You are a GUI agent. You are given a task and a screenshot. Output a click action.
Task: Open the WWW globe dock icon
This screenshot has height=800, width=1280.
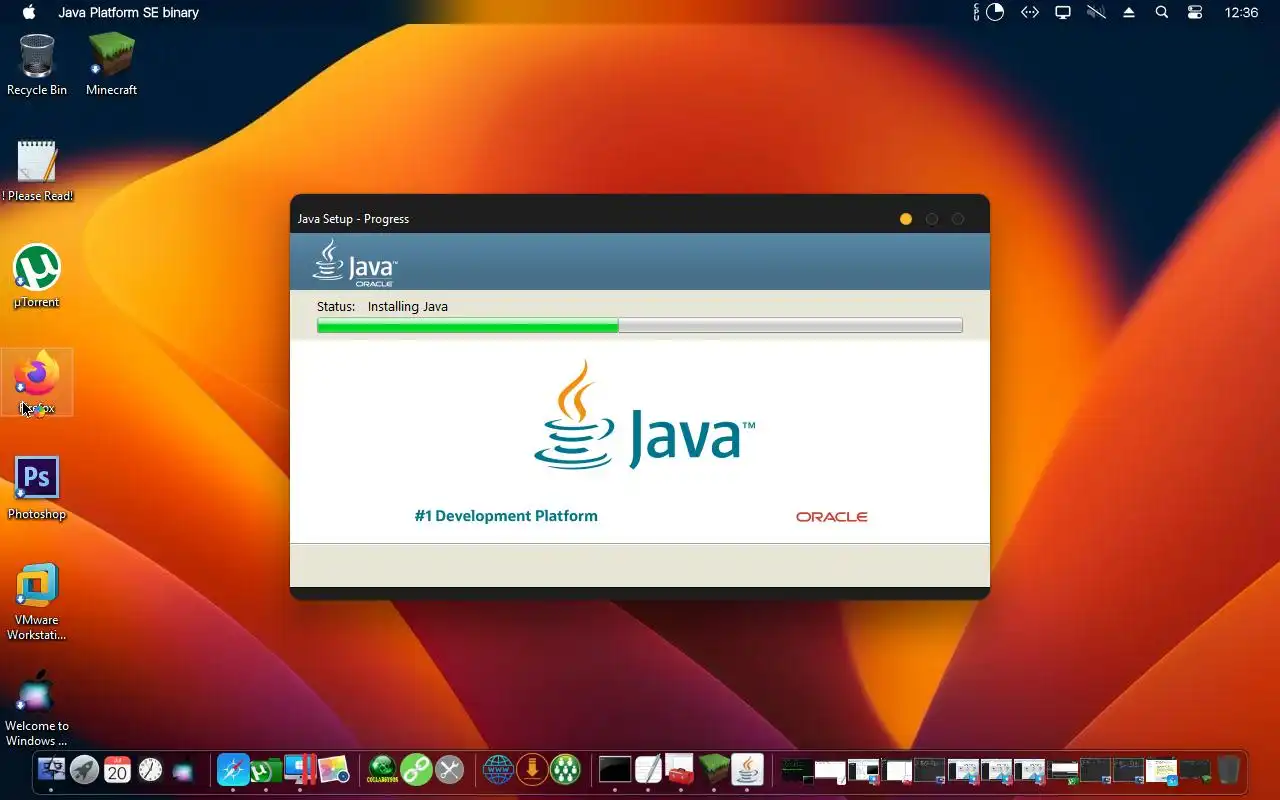498,769
